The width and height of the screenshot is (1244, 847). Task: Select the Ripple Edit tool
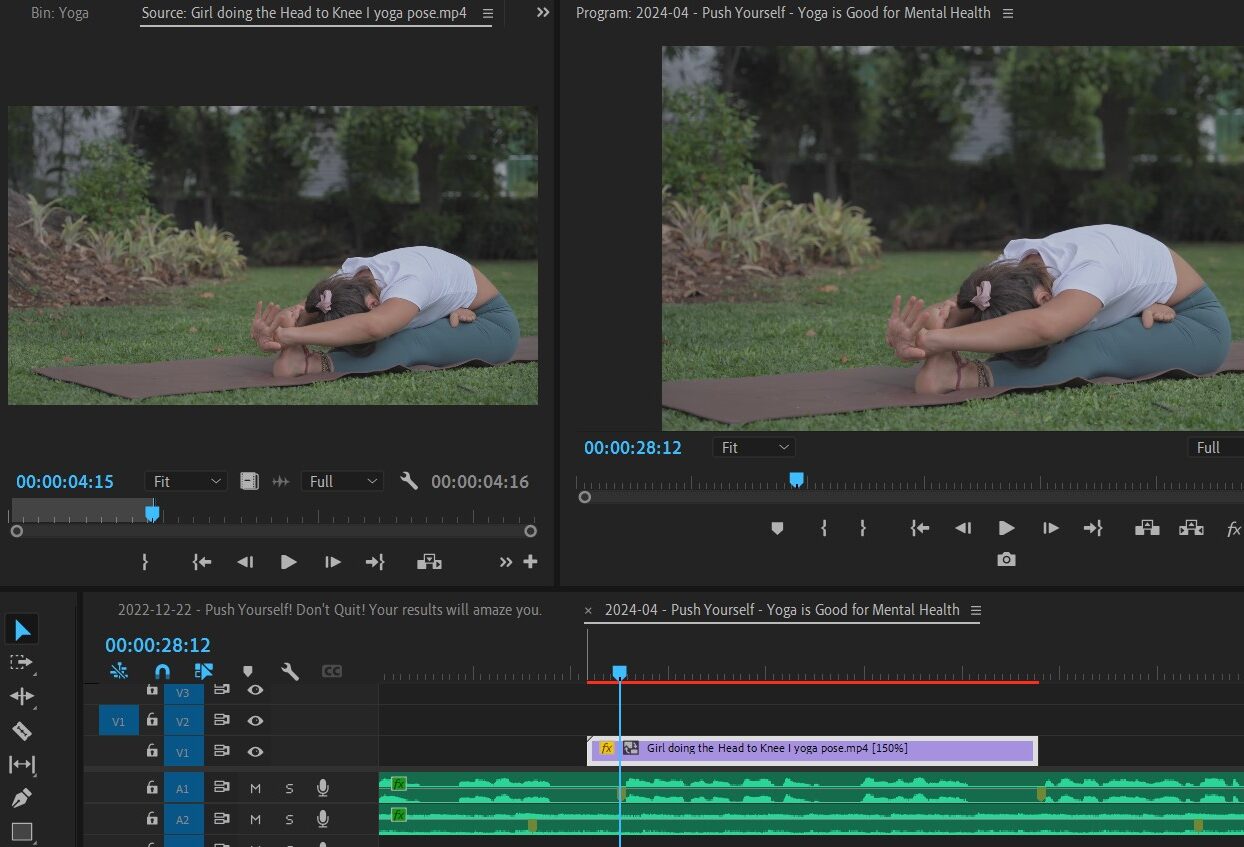(x=22, y=696)
